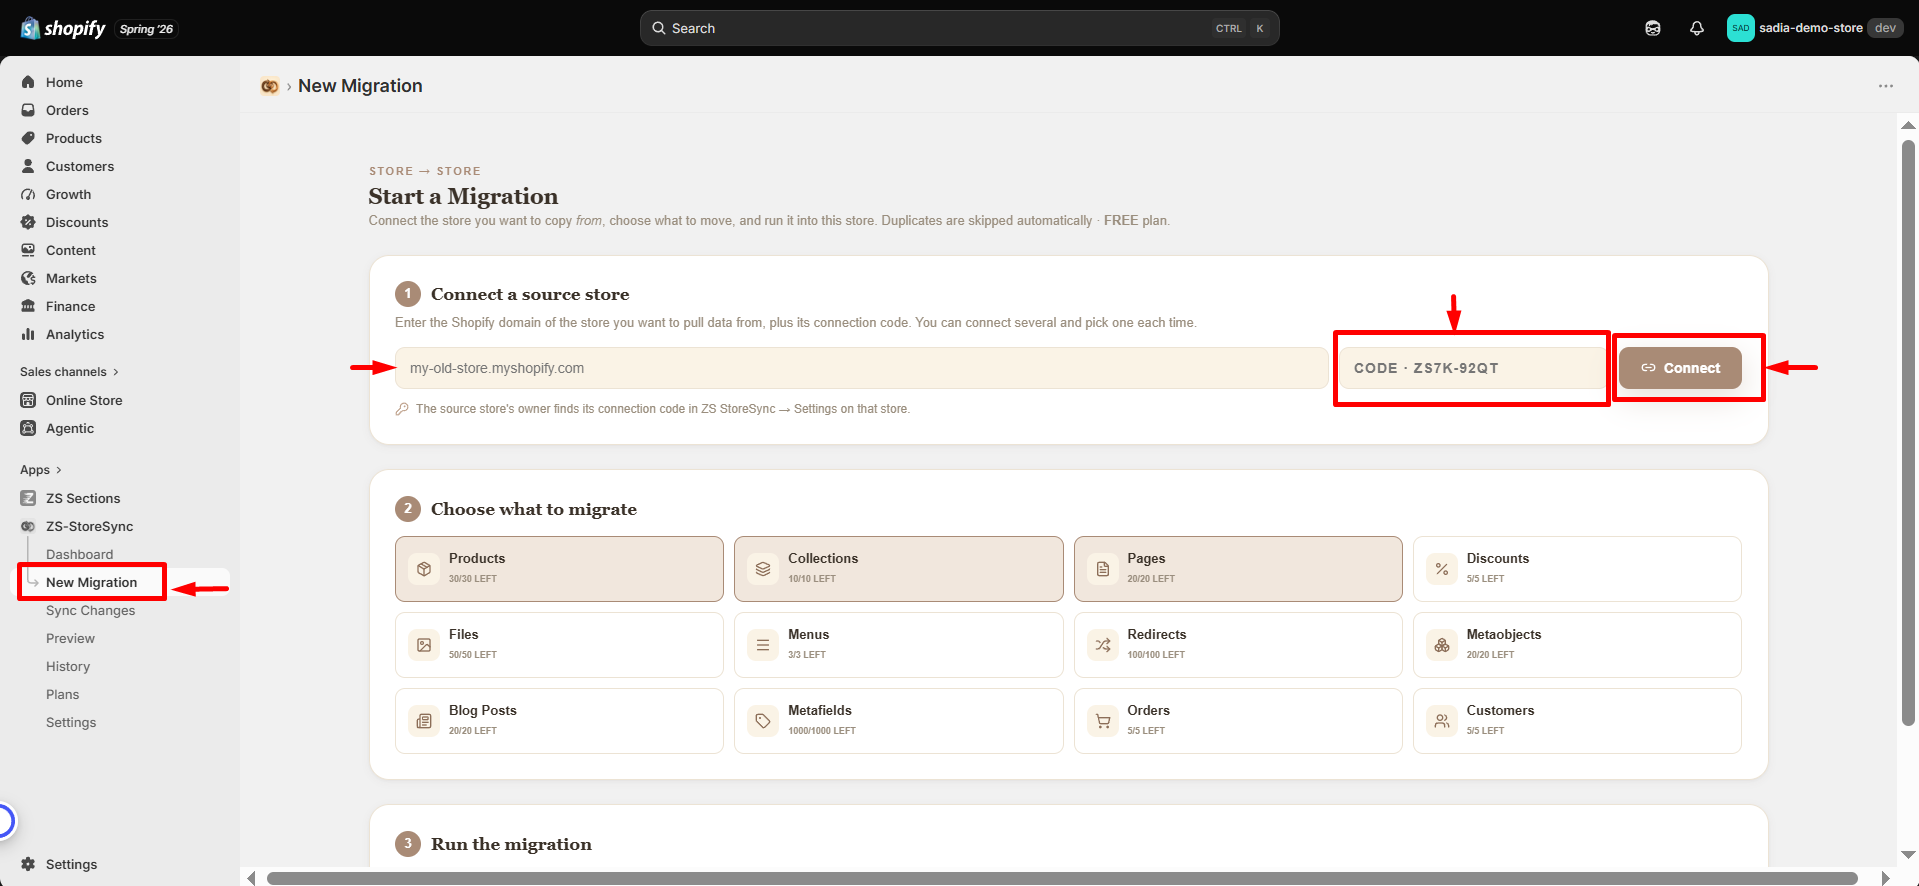Open Shopify admin Settings at sidebar bottom
The width and height of the screenshot is (1919, 886).
[x=71, y=864]
